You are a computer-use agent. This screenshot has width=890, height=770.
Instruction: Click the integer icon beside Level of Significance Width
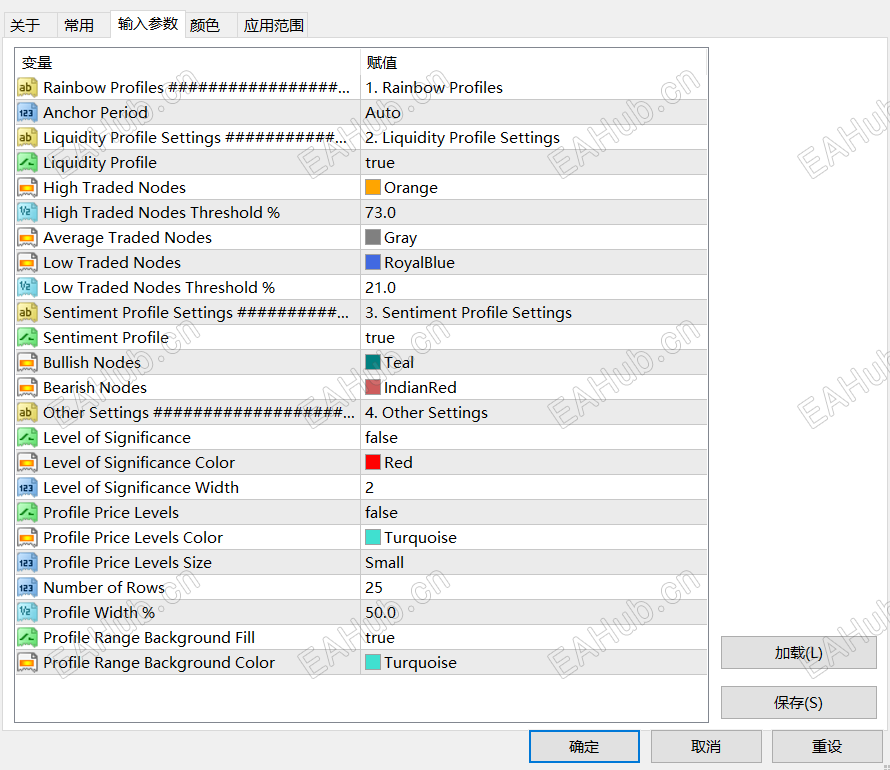coord(27,487)
